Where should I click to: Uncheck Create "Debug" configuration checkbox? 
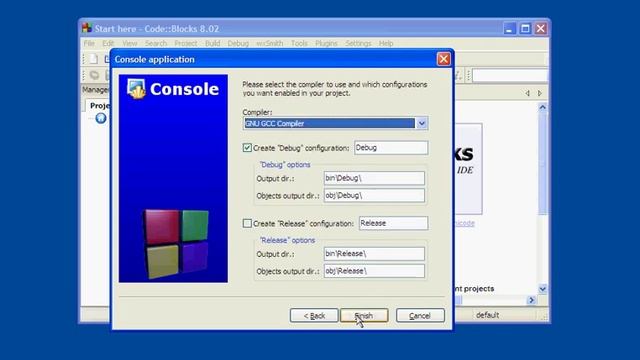[x=247, y=148]
